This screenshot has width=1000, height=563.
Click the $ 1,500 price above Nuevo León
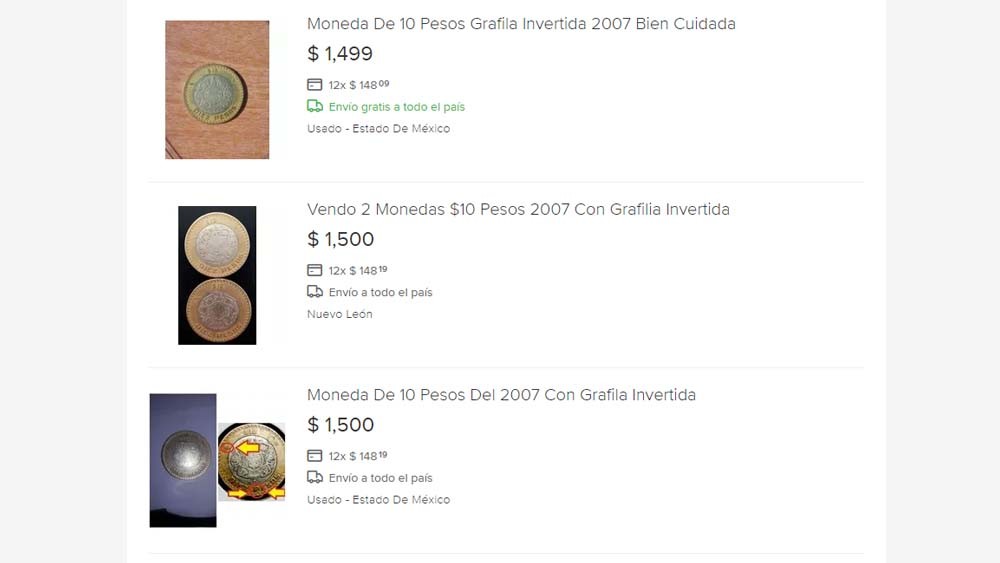tap(340, 239)
